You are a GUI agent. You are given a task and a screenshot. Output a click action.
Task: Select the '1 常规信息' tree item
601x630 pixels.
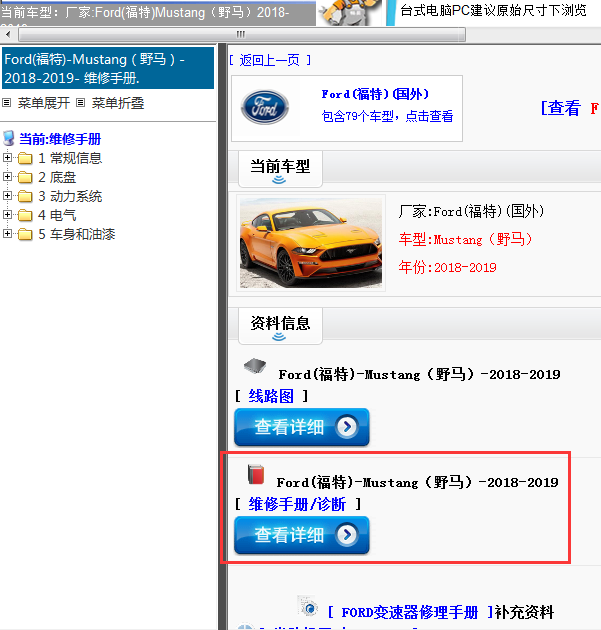coord(70,158)
